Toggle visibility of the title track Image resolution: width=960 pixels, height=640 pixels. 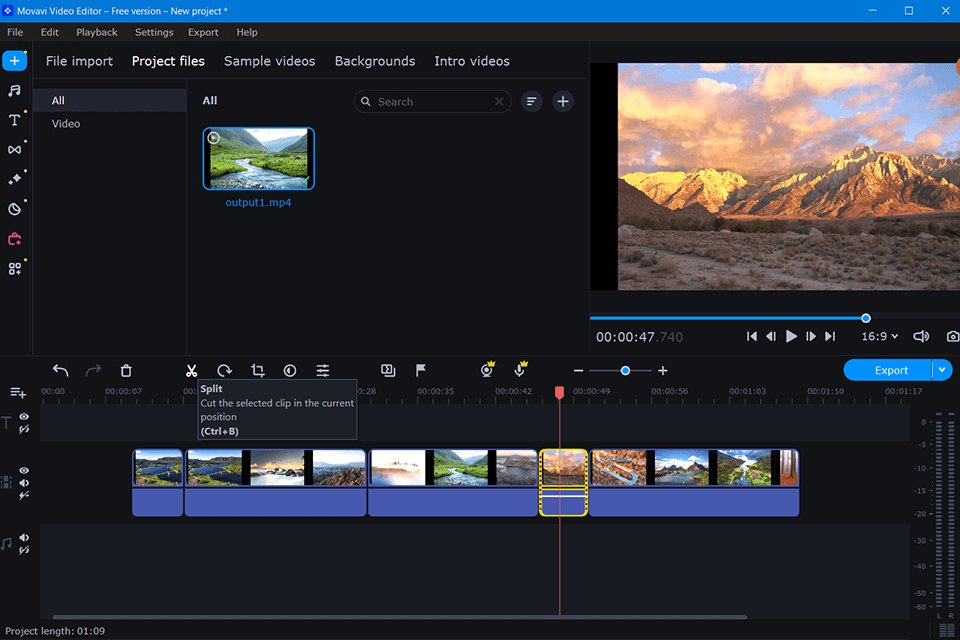pos(24,417)
